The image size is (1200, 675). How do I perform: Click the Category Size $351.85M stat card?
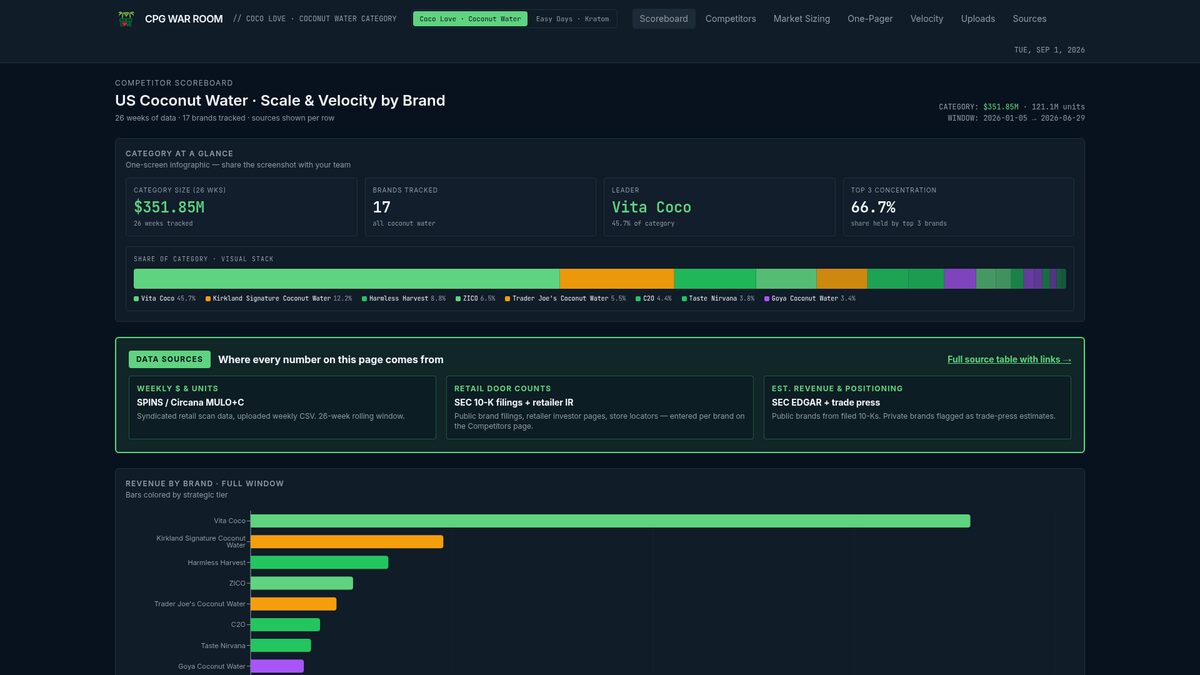click(x=241, y=207)
